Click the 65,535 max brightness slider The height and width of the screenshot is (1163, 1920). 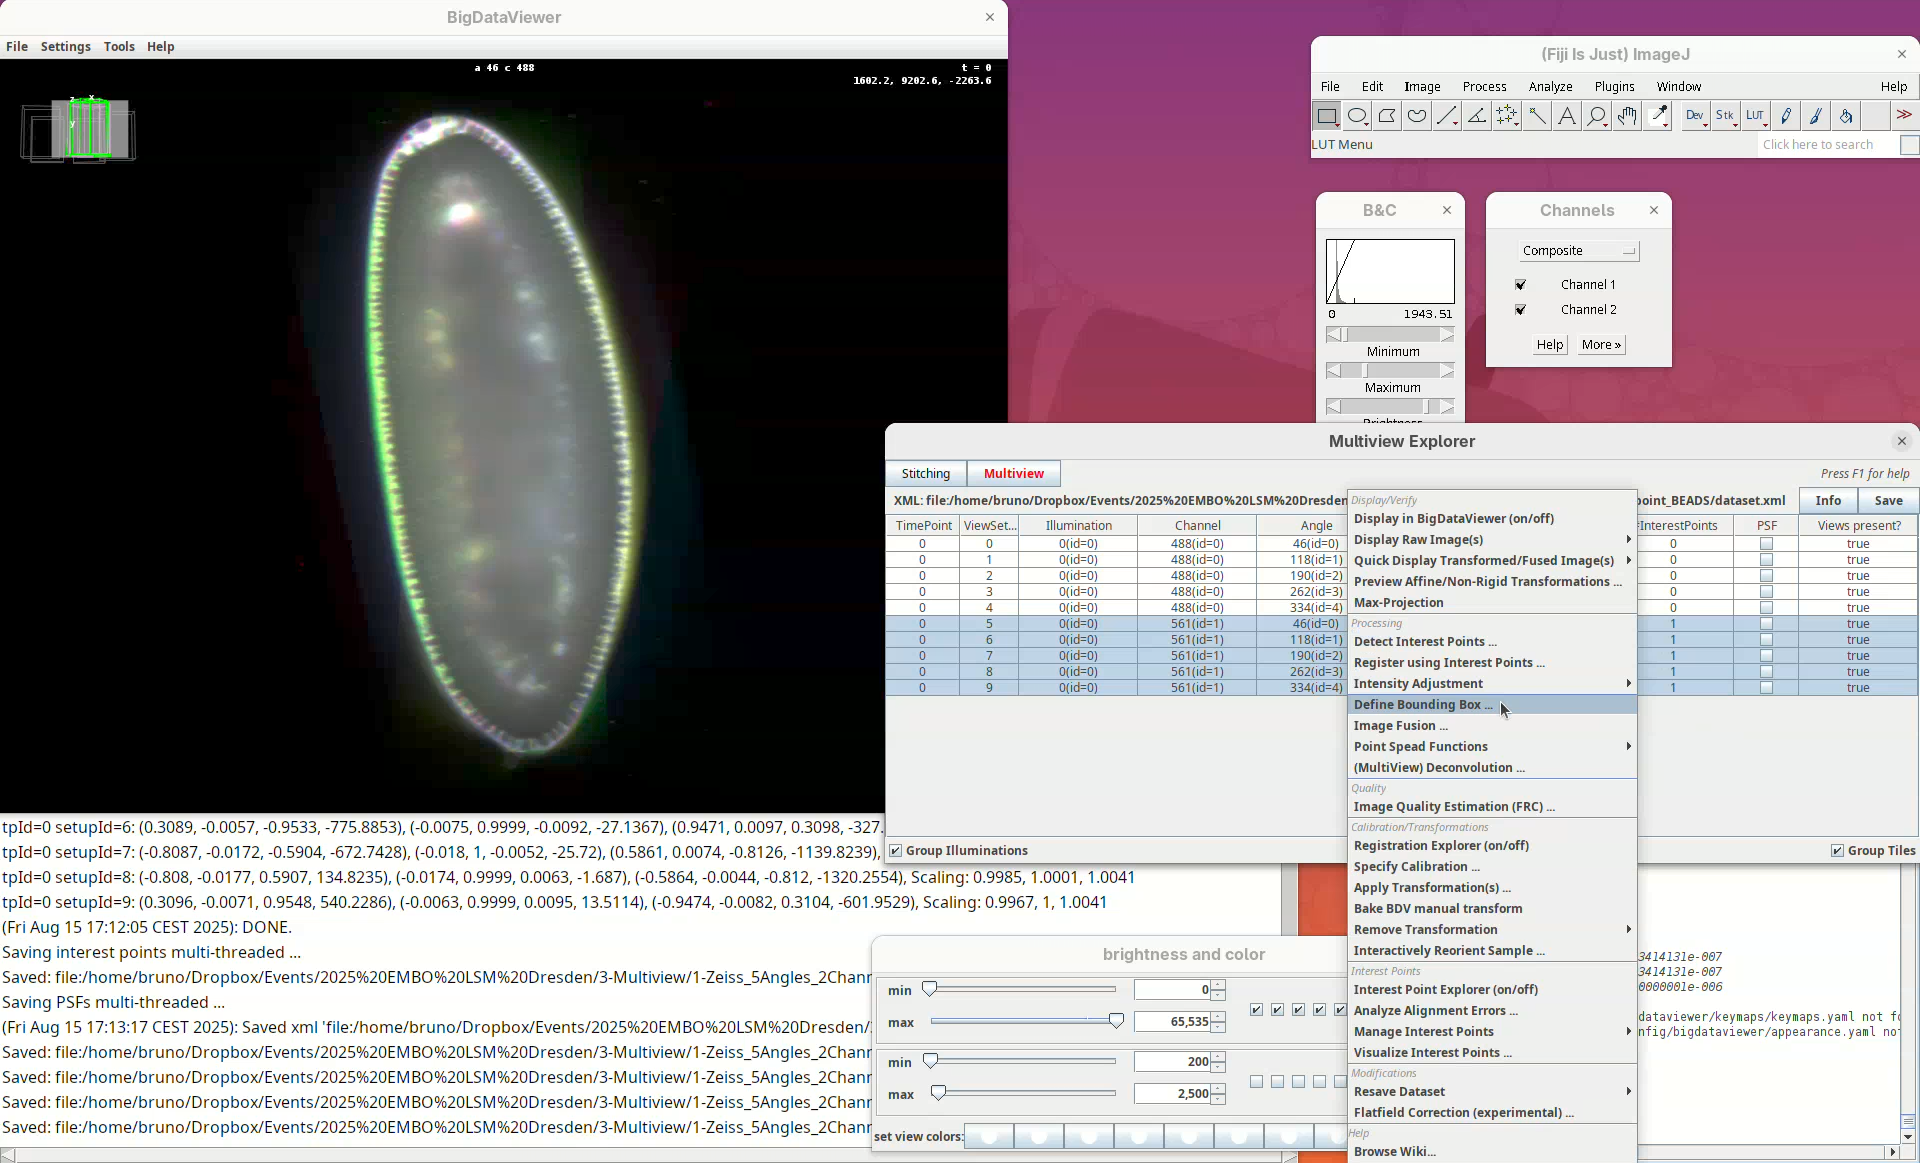click(1116, 1021)
